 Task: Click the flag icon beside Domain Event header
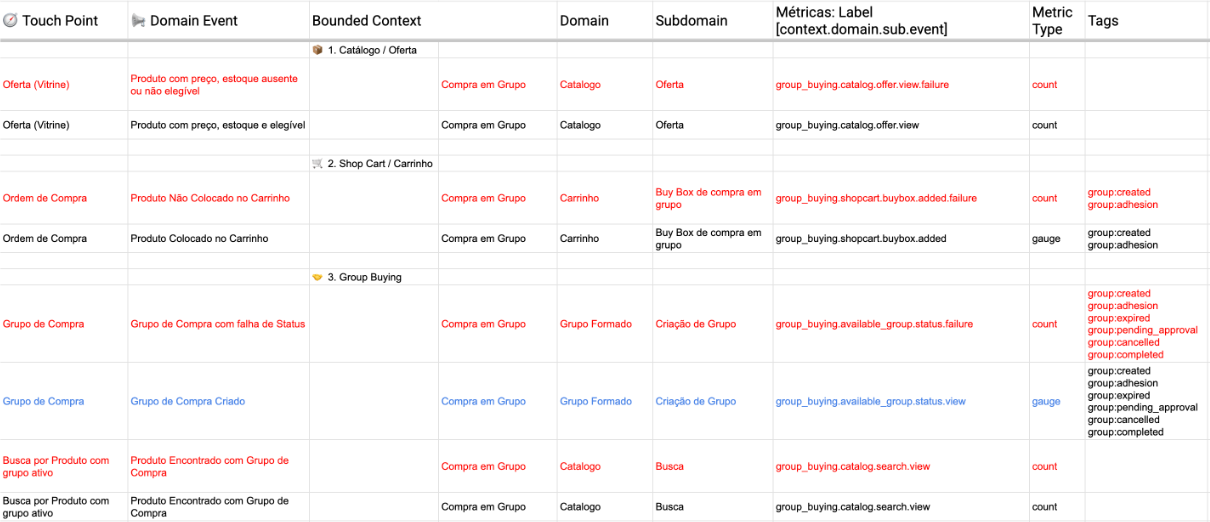(x=138, y=21)
